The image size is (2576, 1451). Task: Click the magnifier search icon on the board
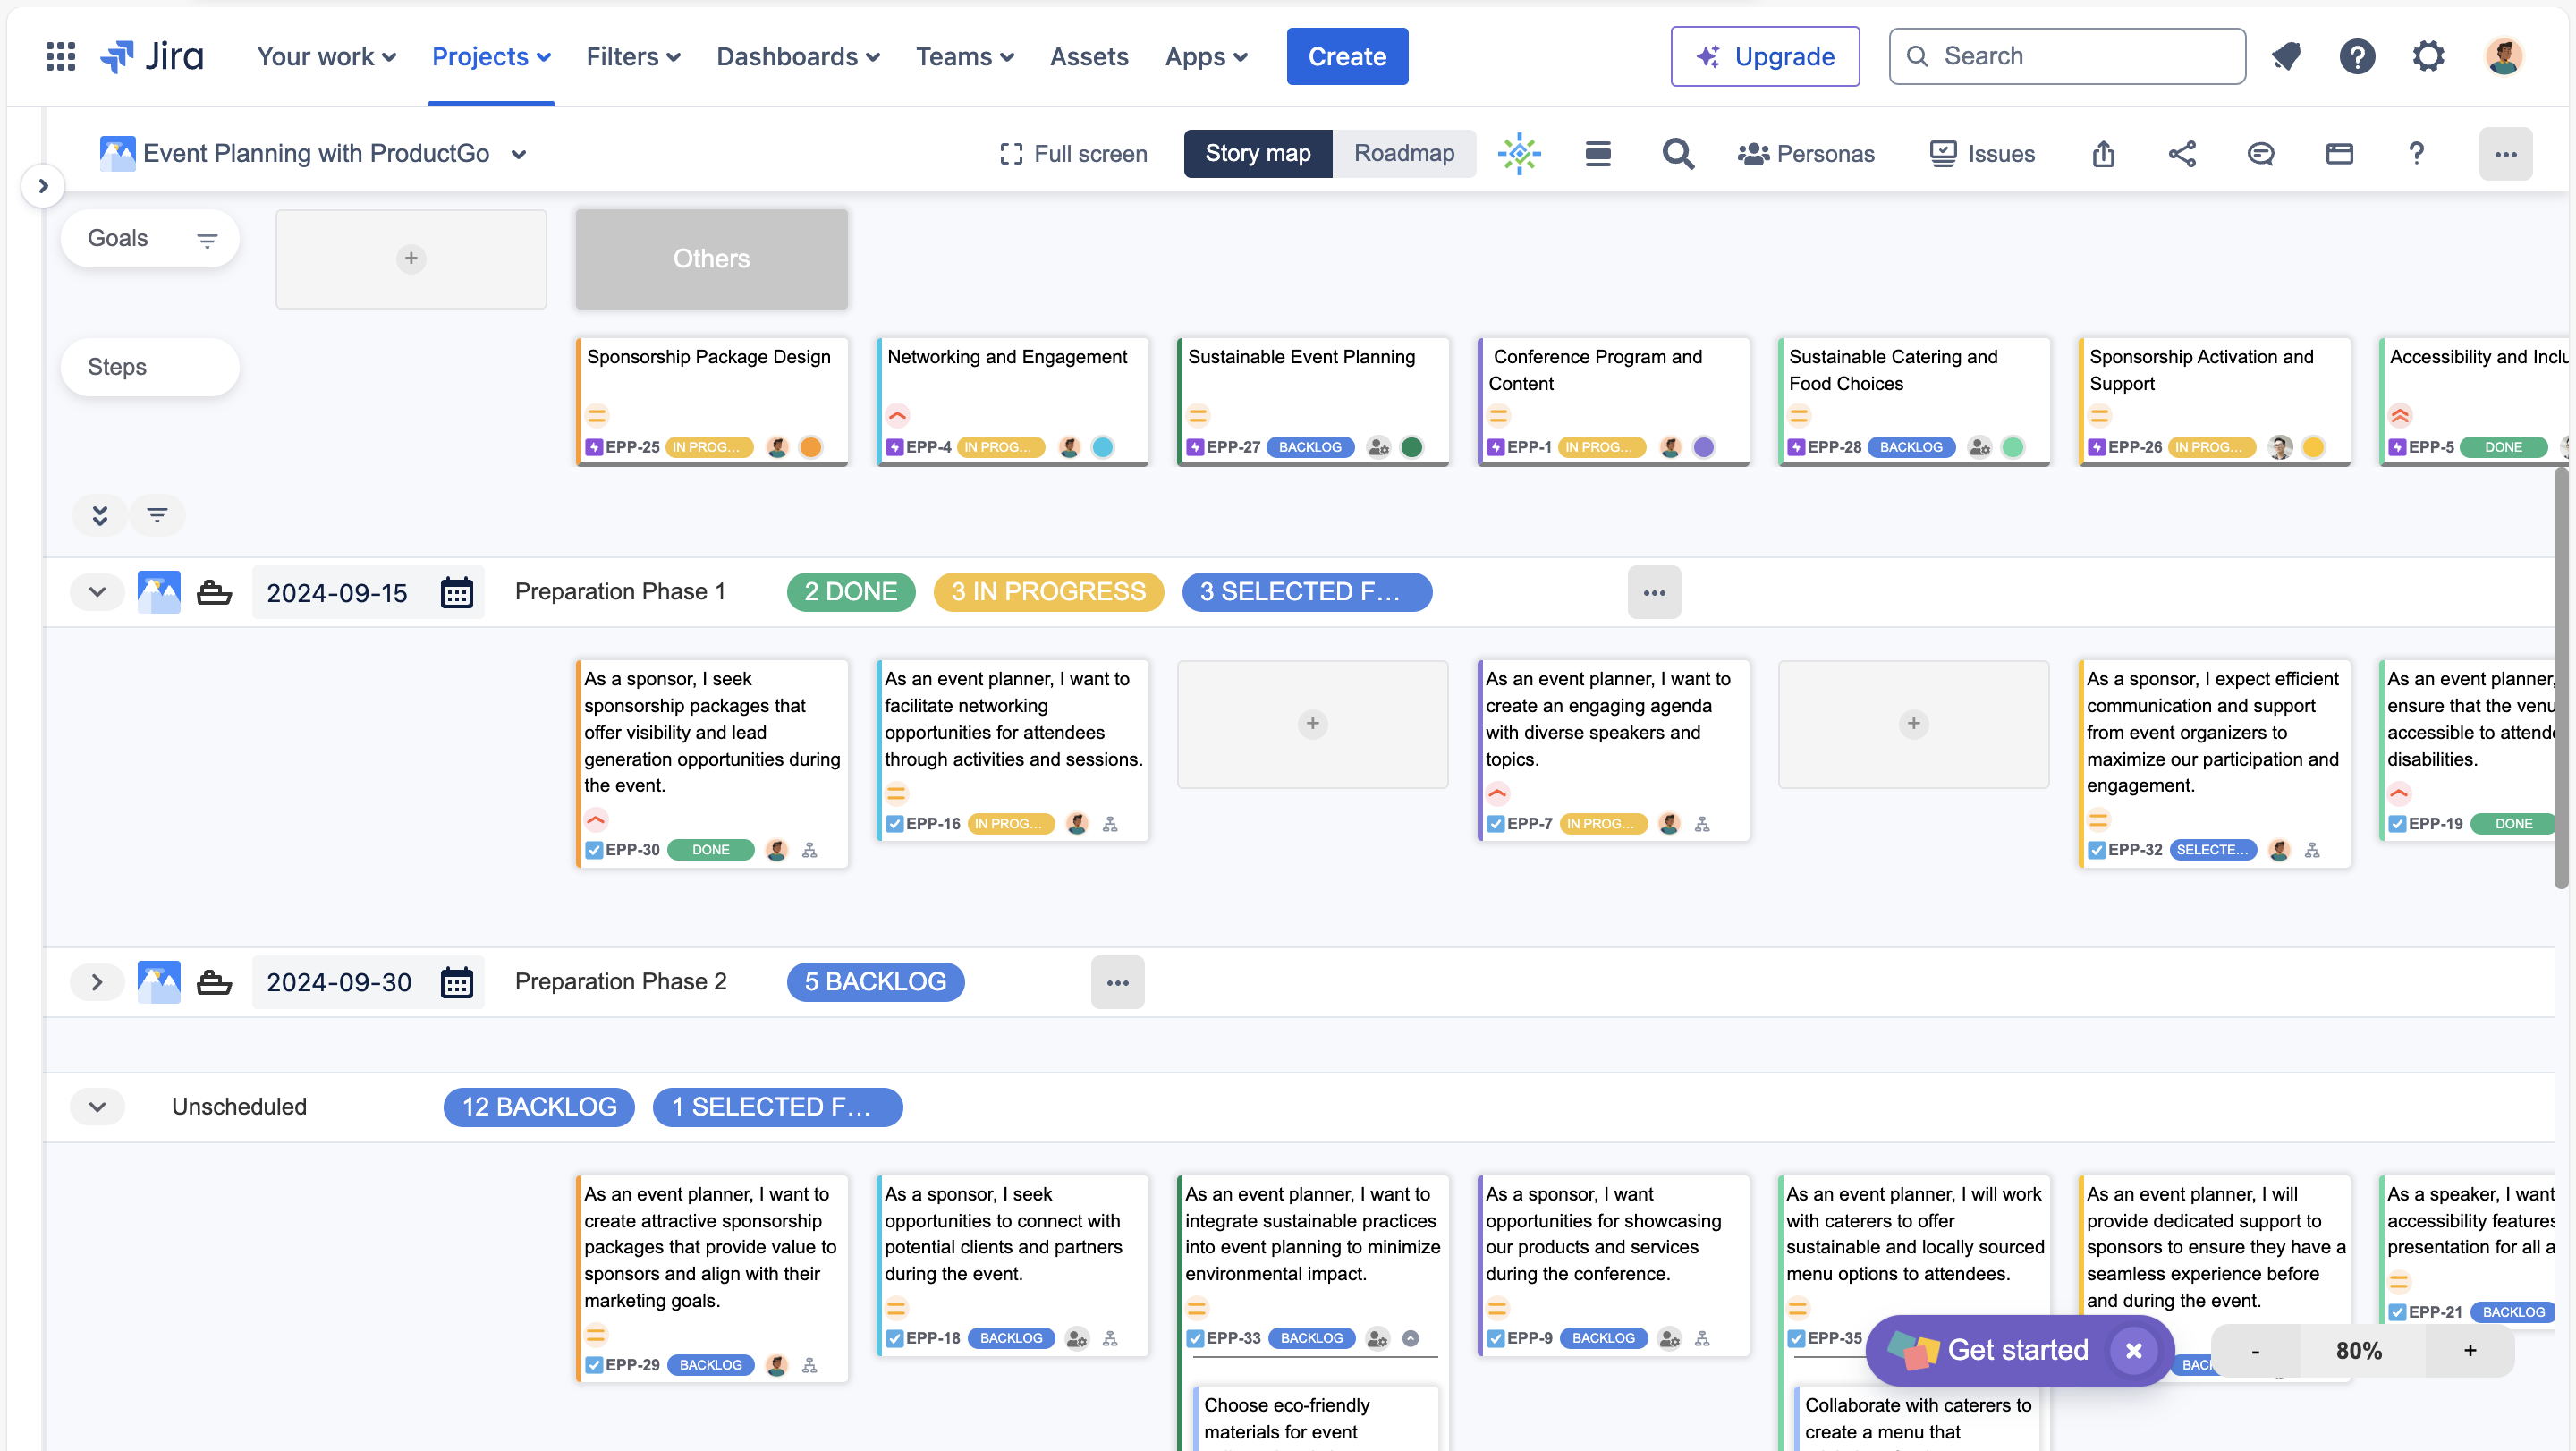tap(1677, 154)
